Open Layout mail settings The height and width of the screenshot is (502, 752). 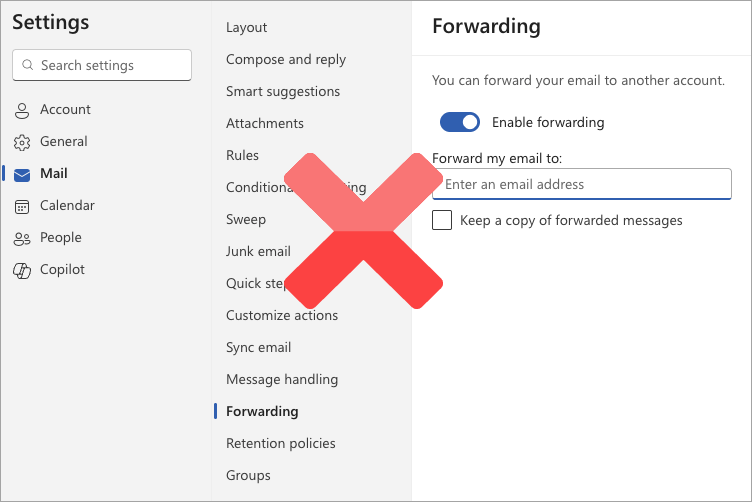(247, 27)
